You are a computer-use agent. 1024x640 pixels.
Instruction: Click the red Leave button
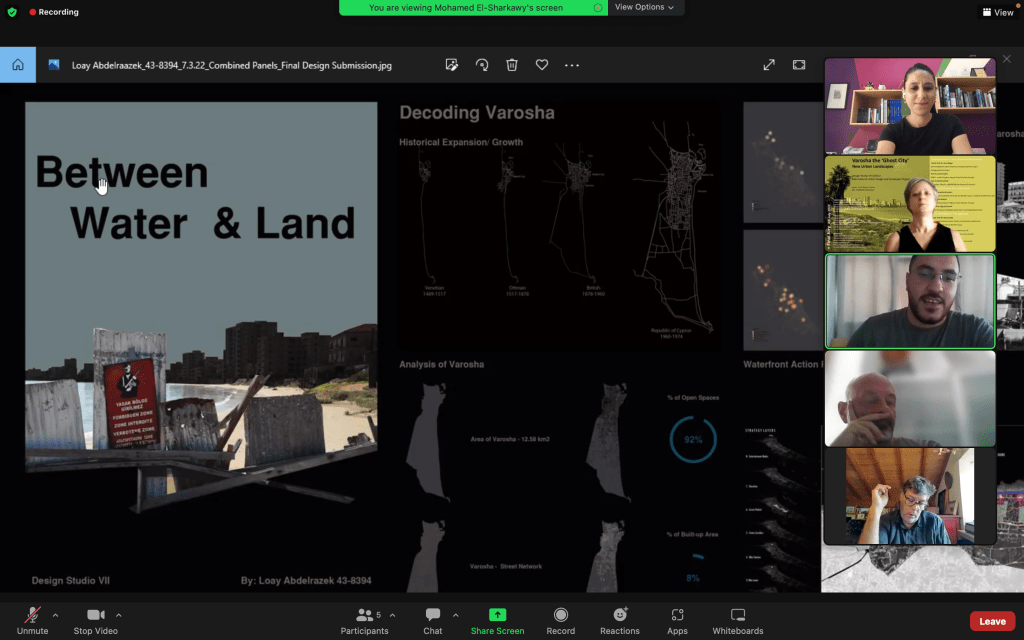tap(992, 621)
